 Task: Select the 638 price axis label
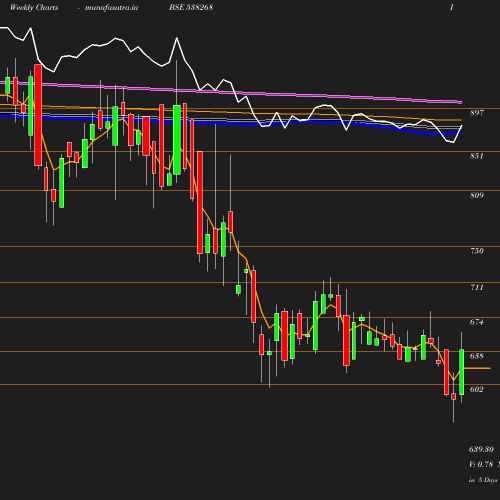coord(477,356)
